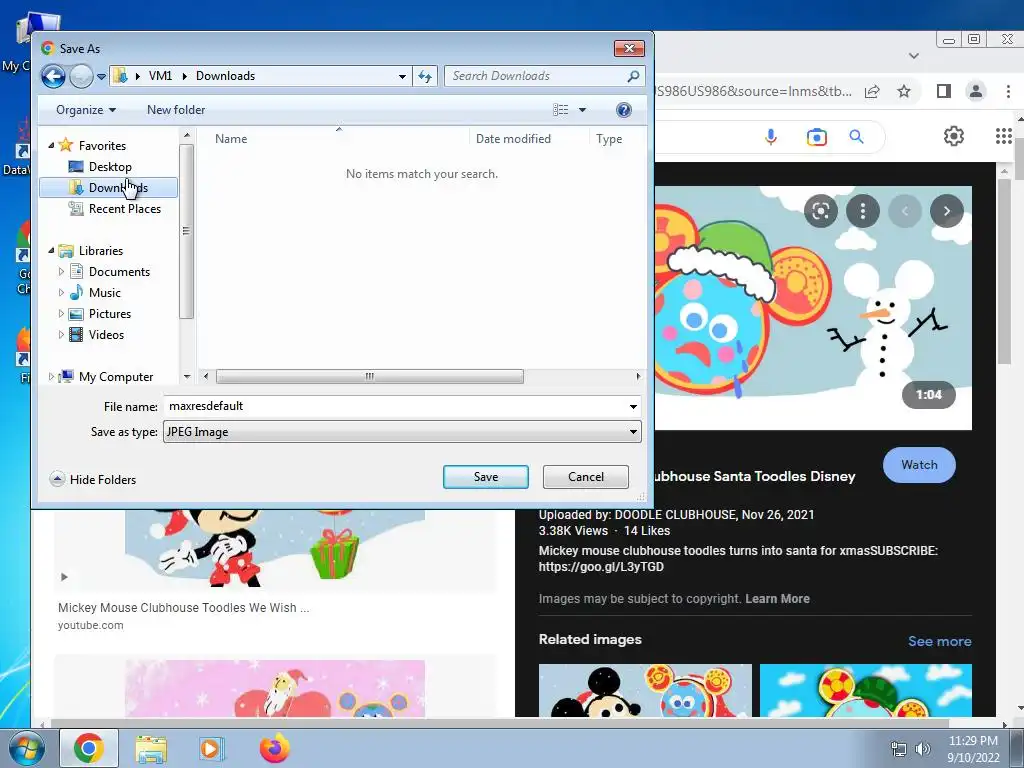1024x768 pixels.
Task: Go to next image with right arrow
Action: point(947,211)
